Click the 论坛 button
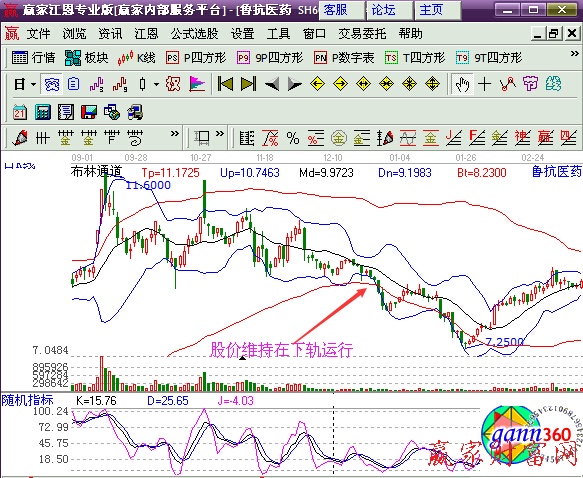The width and height of the screenshot is (583, 478). [389, 10]
